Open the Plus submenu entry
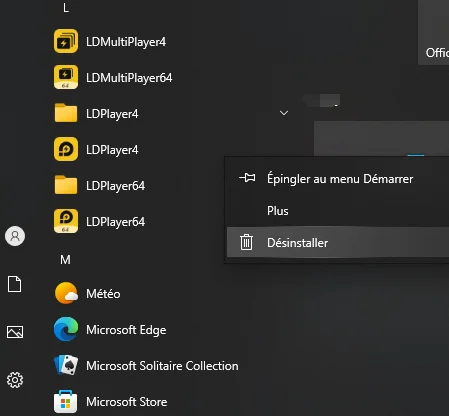449x416 pixels. 337,211
